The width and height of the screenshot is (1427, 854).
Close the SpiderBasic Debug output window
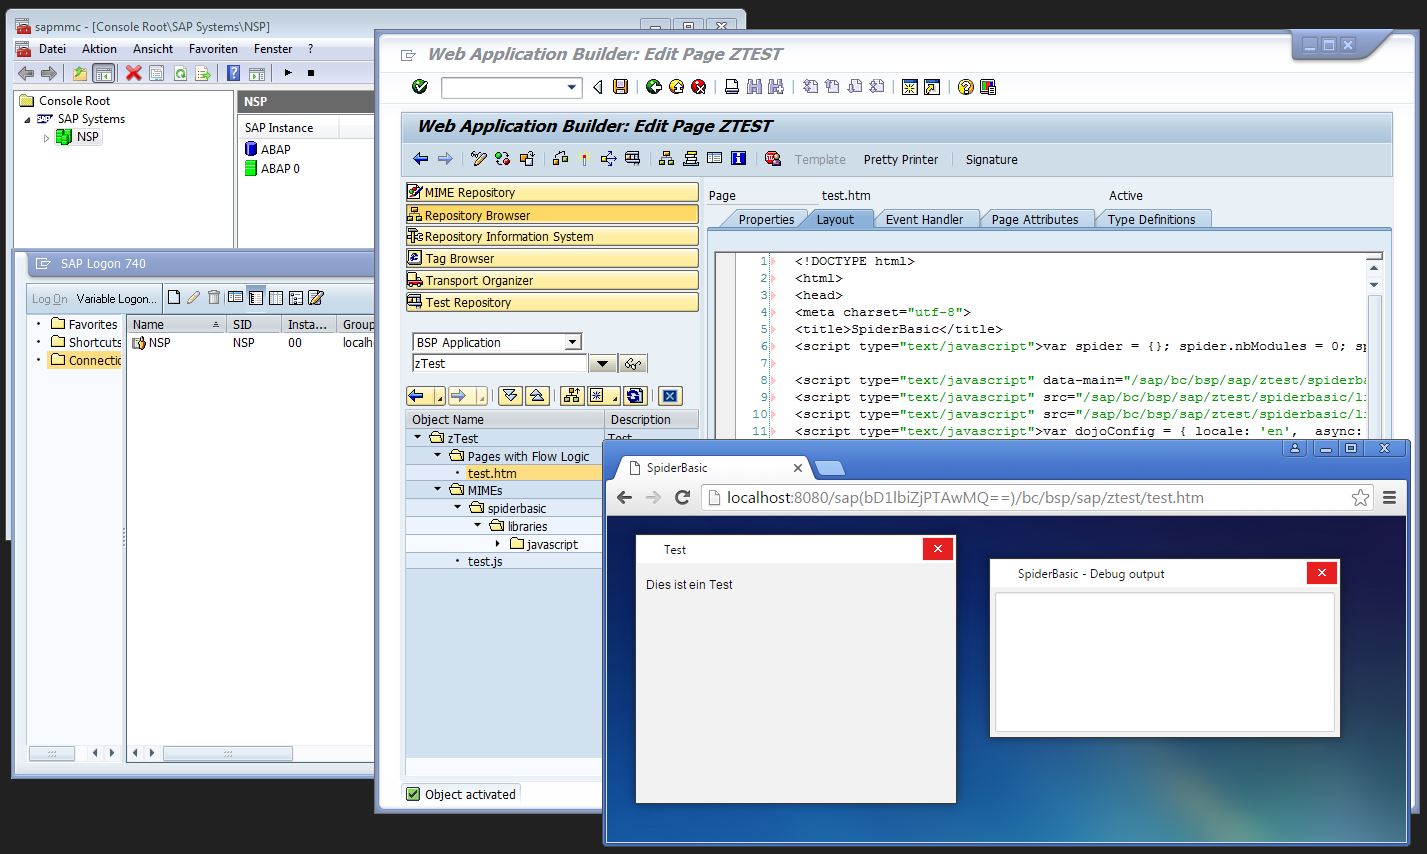point(1321,572)
